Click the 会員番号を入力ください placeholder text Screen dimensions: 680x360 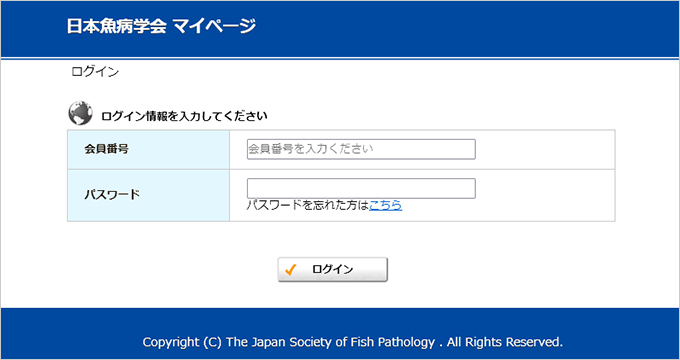[x=311, y=149]
